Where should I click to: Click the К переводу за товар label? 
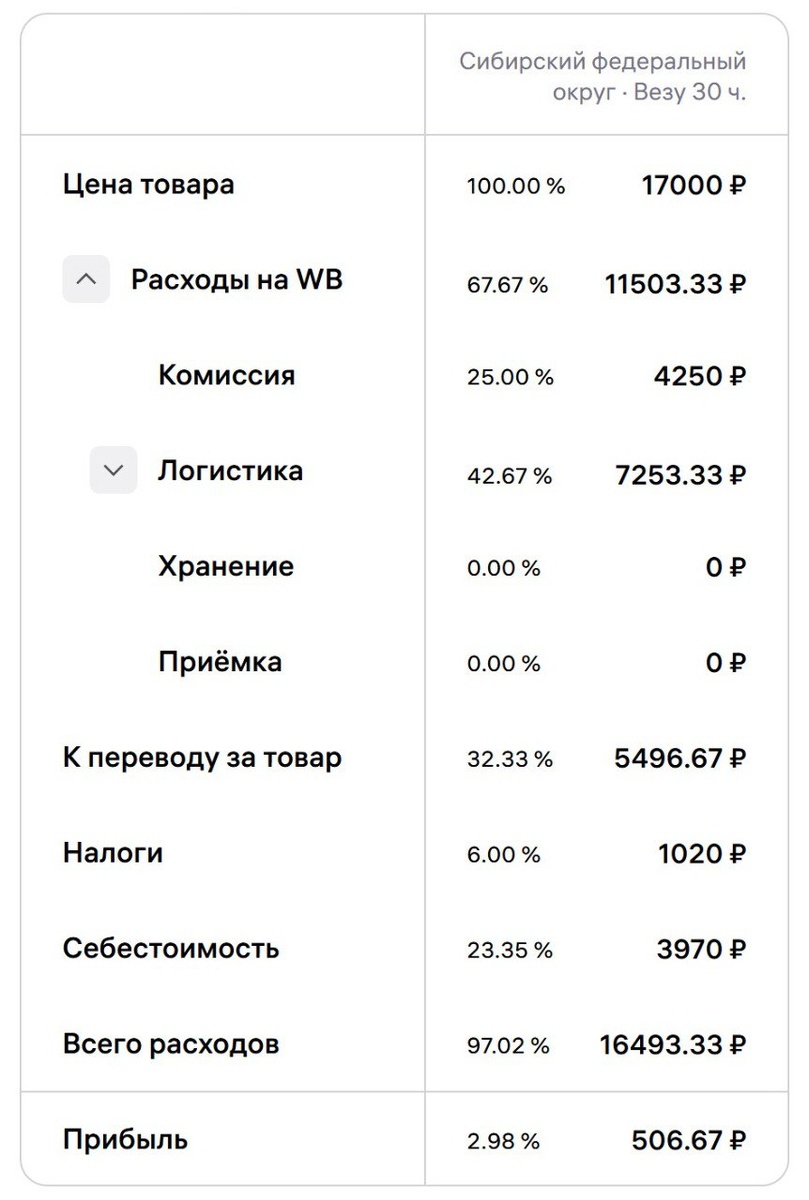[202, 758]
